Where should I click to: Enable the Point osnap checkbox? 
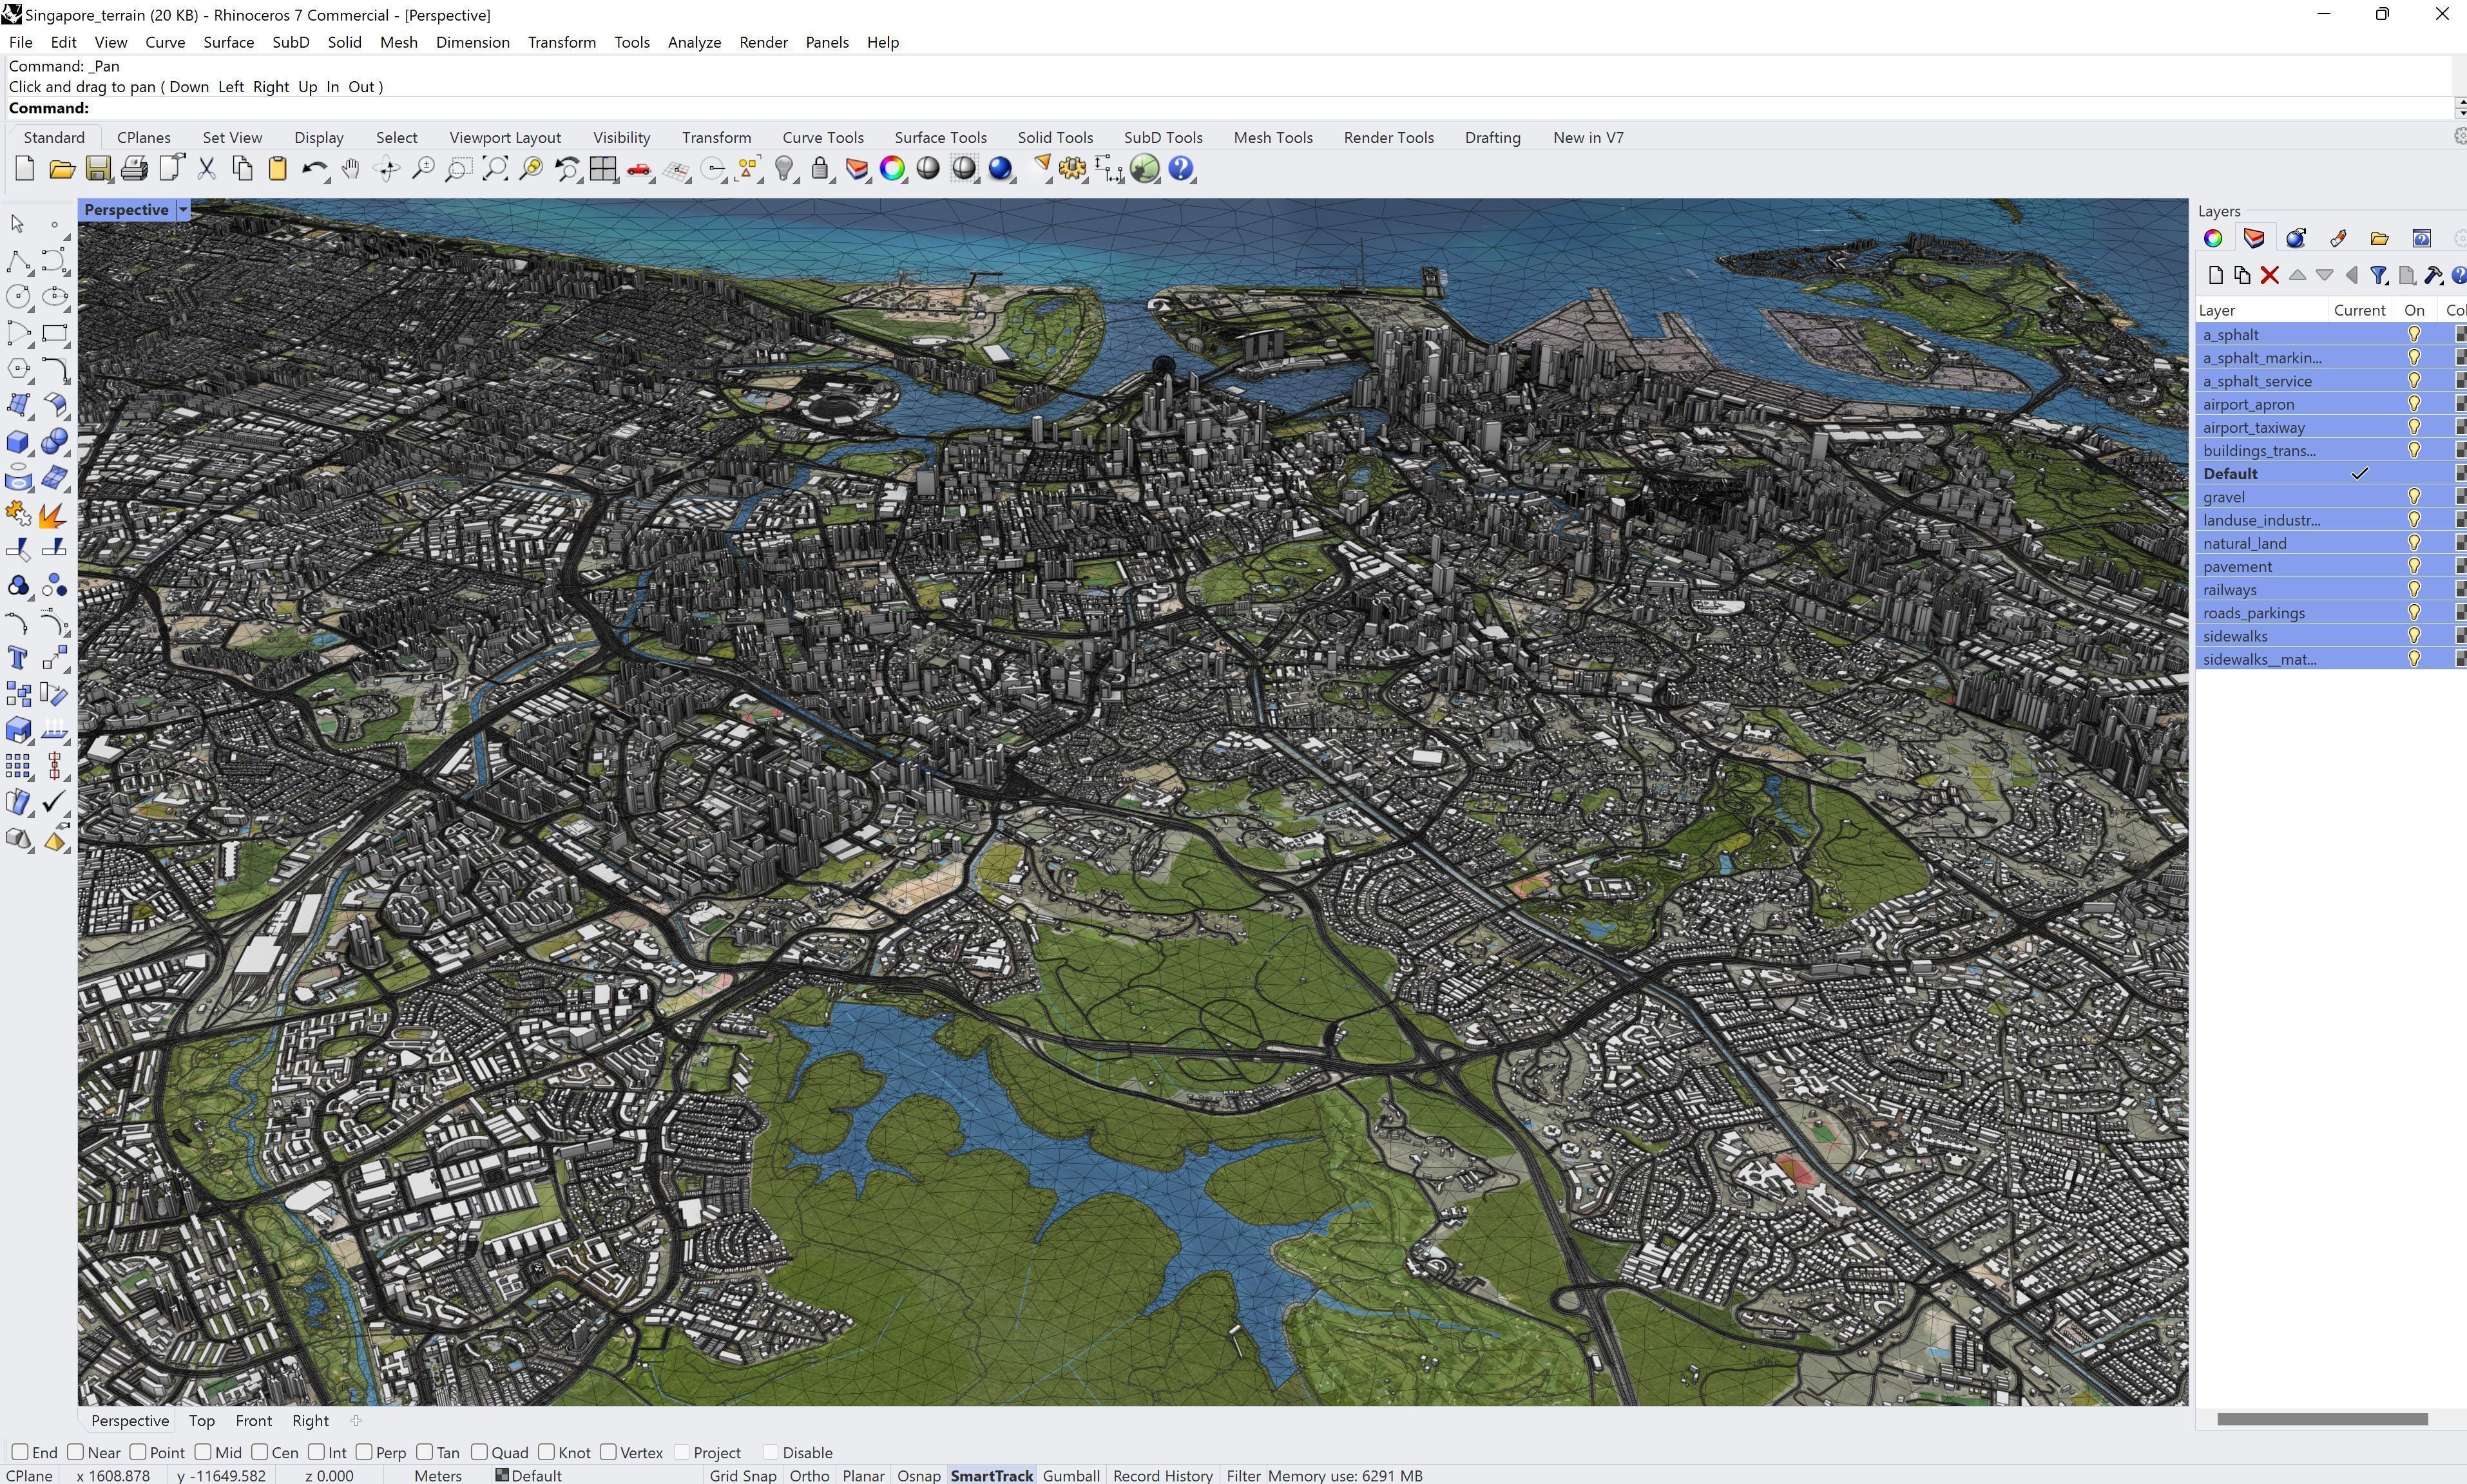(138, 1452)
